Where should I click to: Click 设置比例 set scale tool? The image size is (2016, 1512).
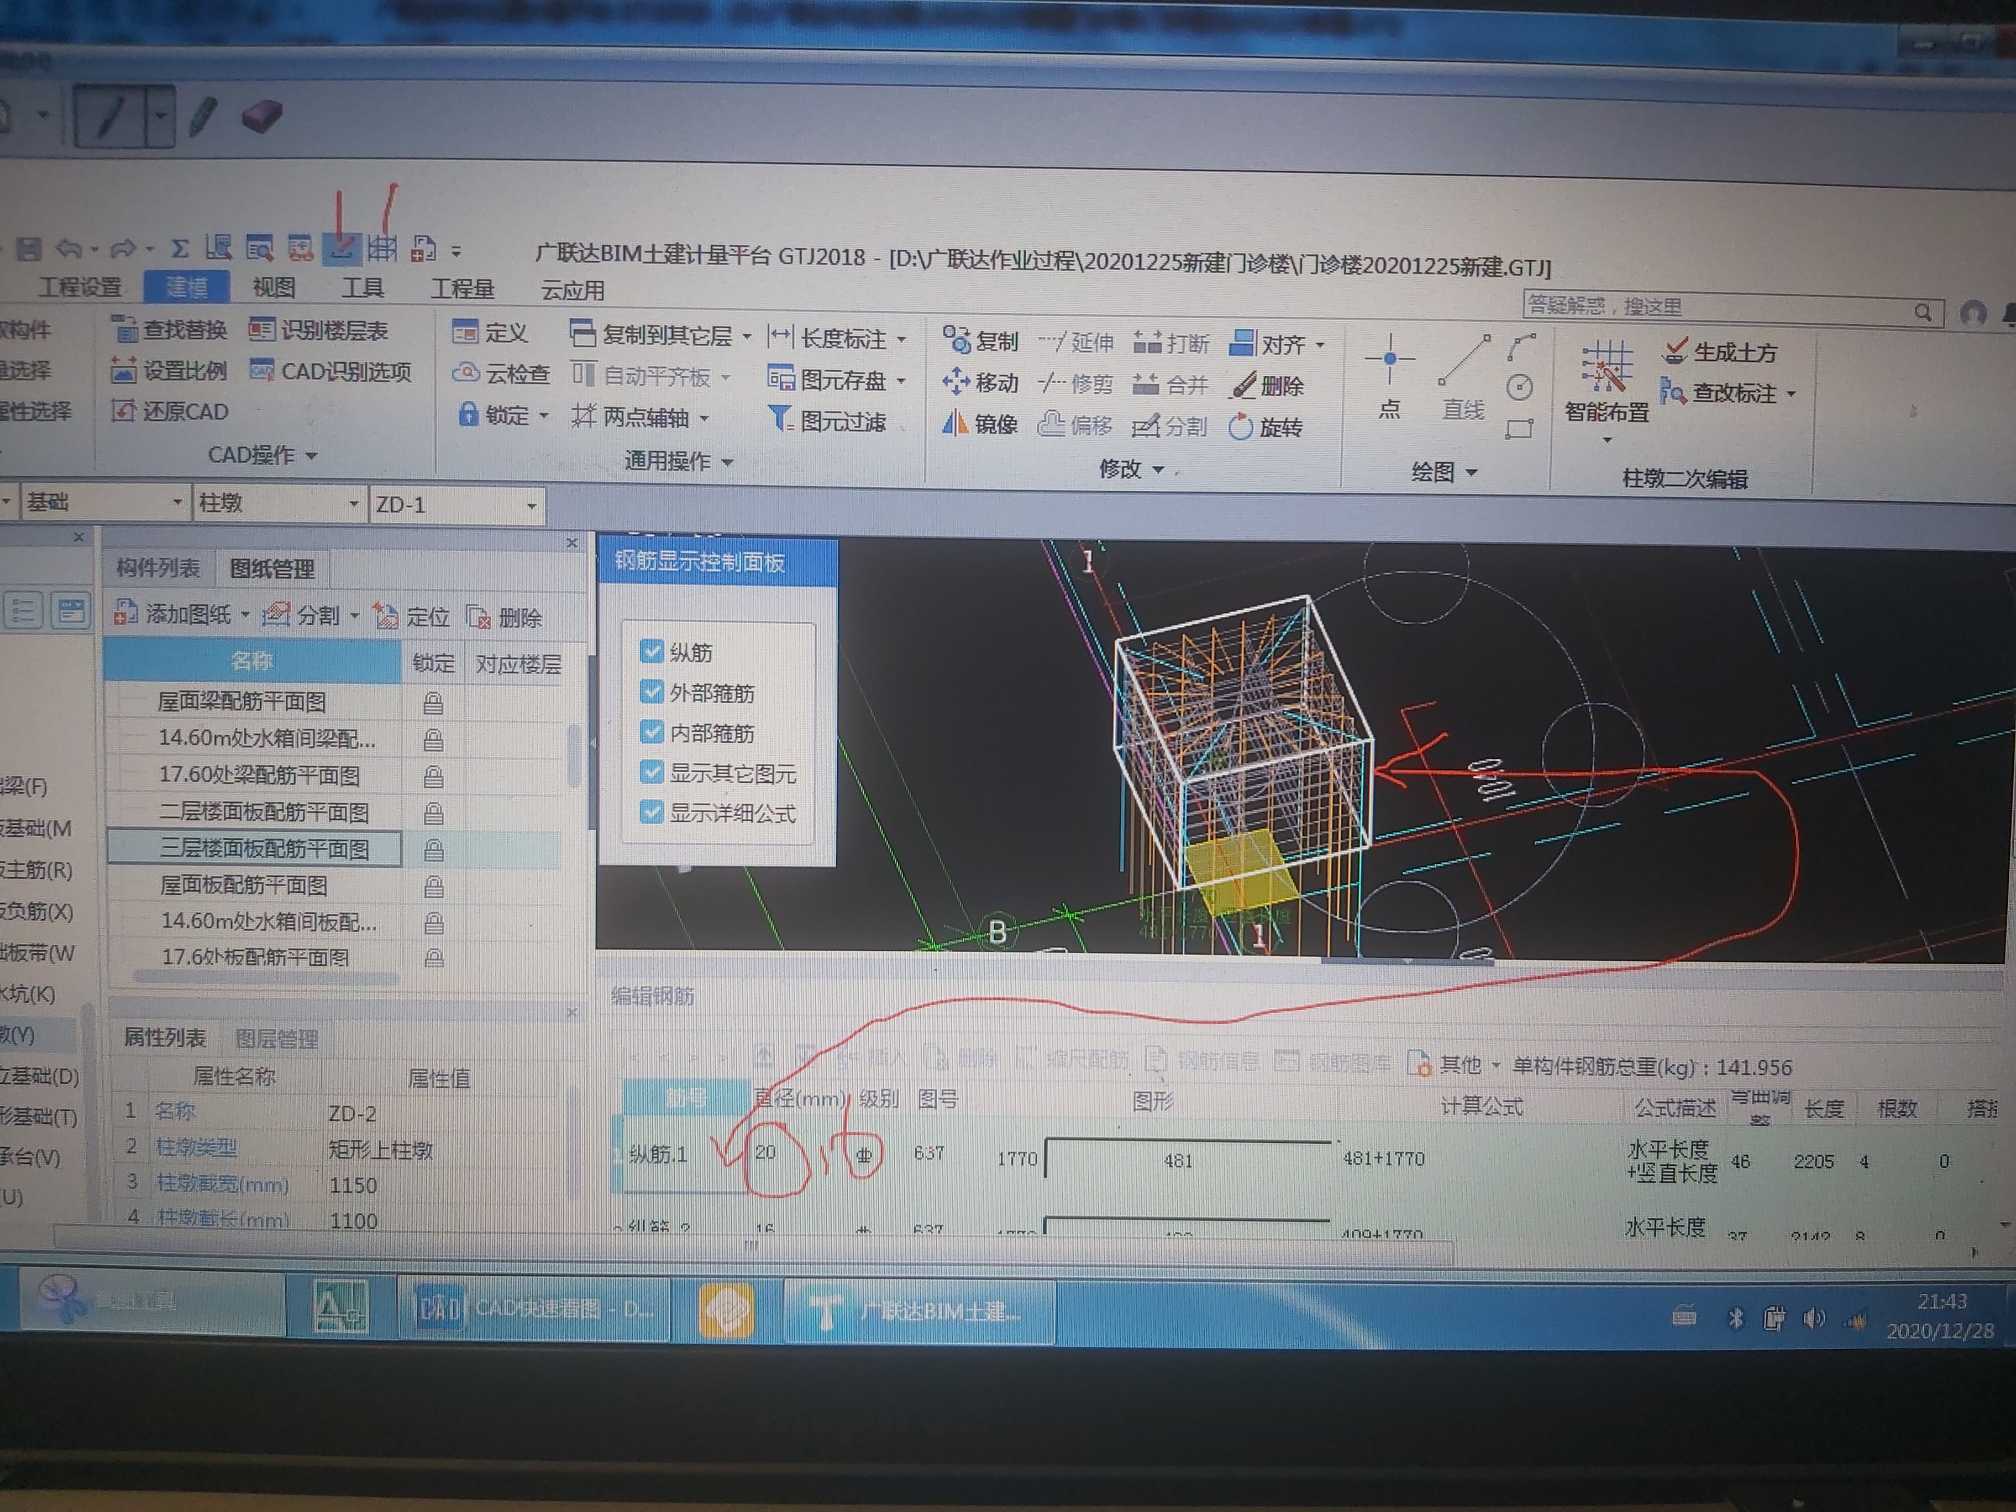coord(170,371)
